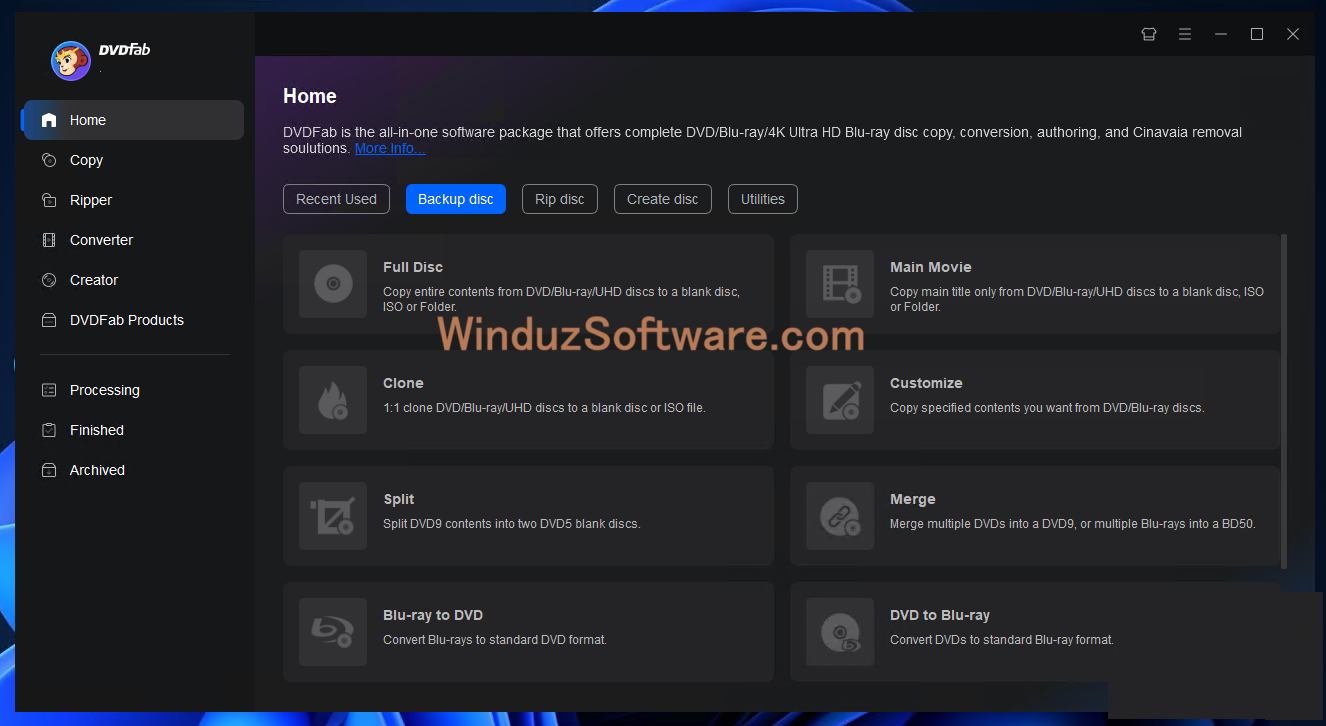Click the Full Disc mode icon
Viewport: 1326px width, 726px height.
(333, 284)
